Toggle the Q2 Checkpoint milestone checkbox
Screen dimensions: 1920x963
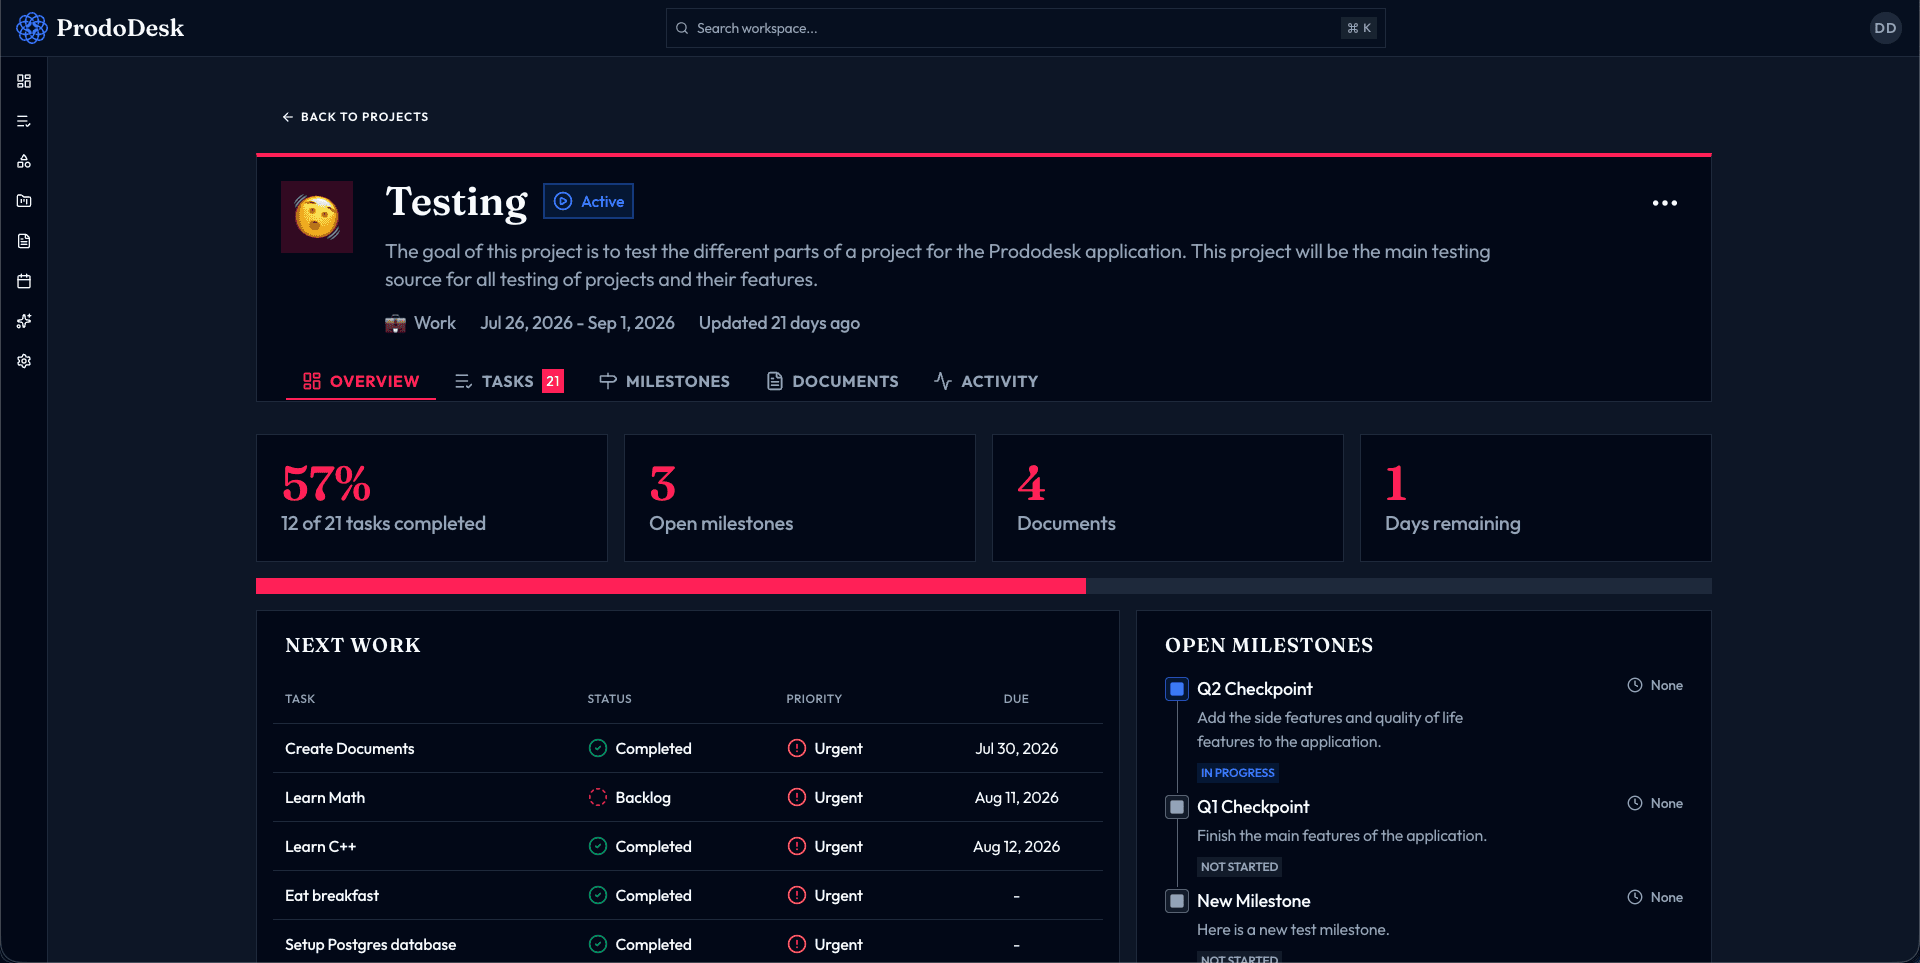click(x=1177, y=689)
